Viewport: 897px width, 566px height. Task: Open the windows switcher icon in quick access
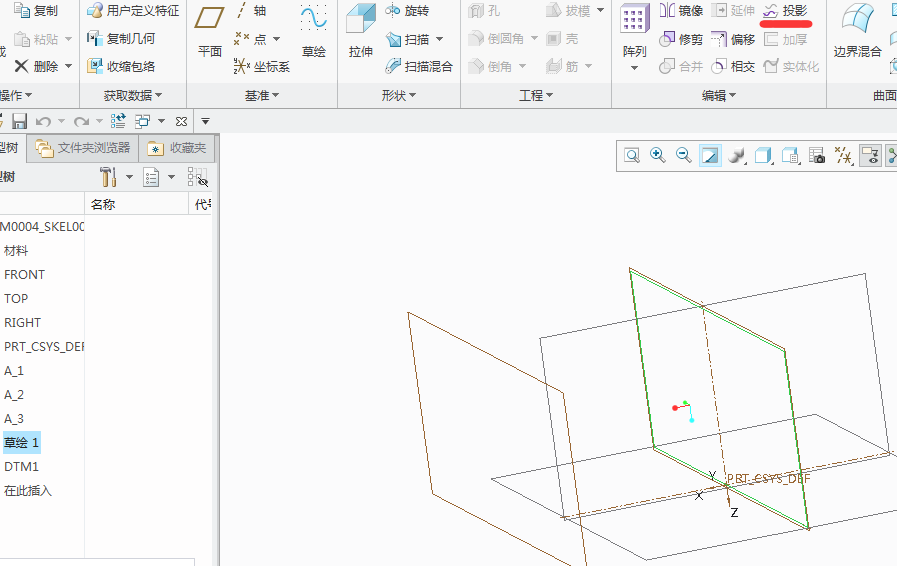142,121
